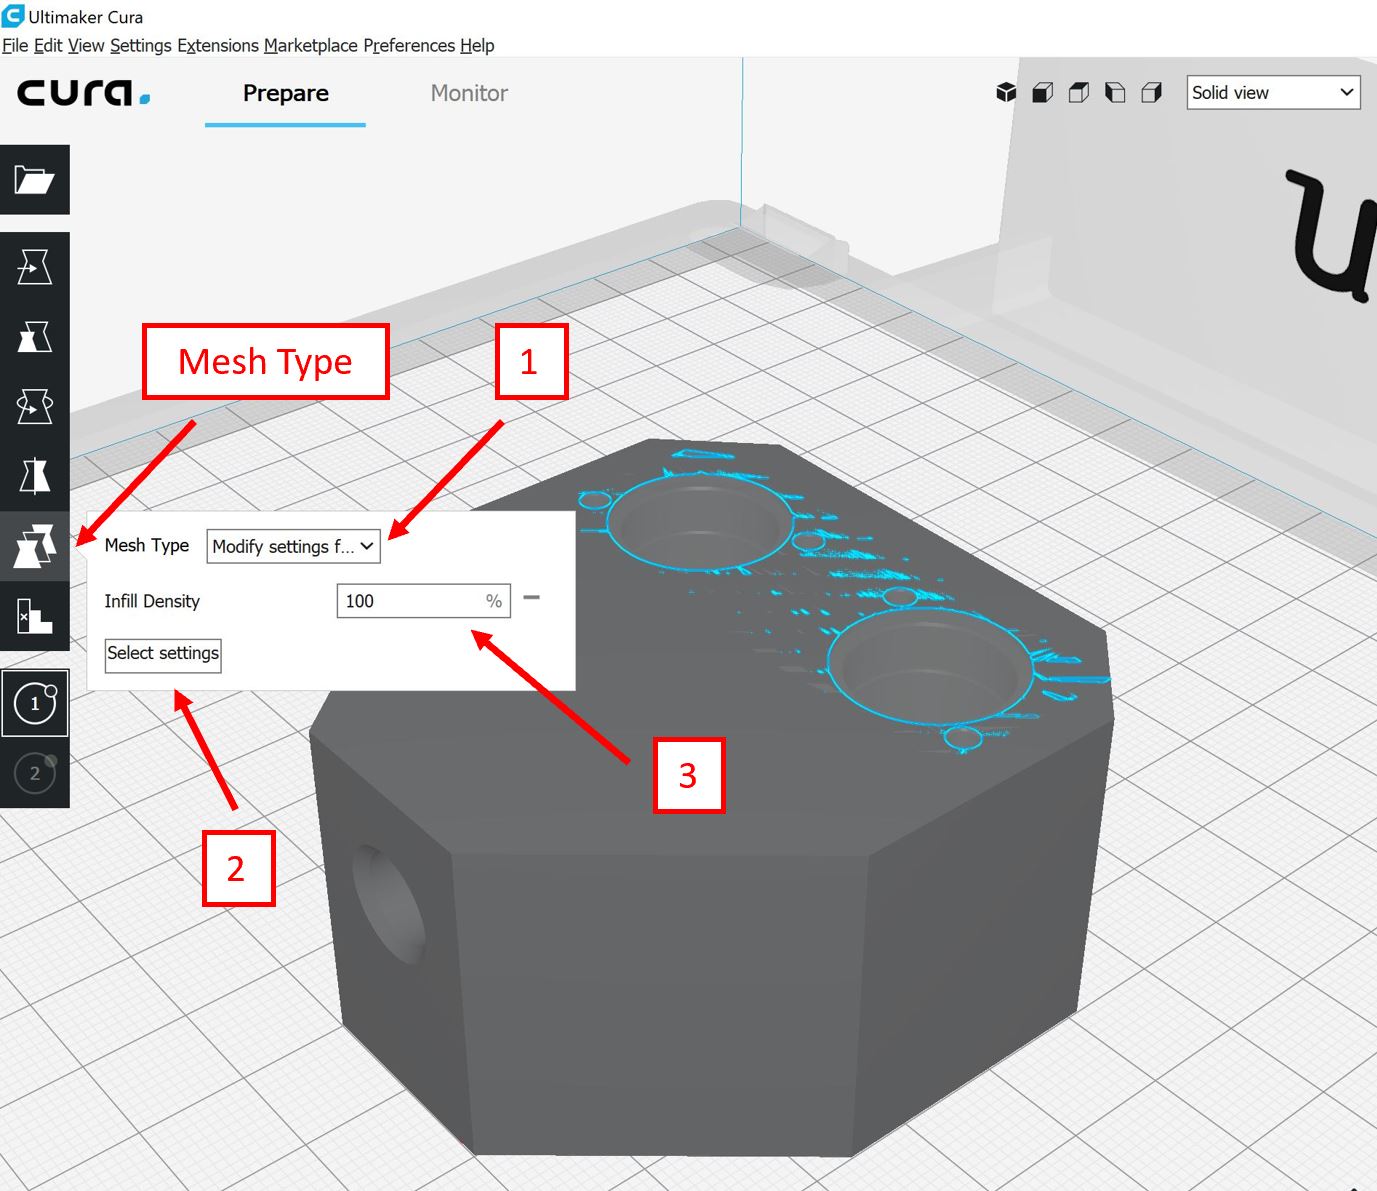Switch camera to front view icon
This screenshot has height=1191, width=1377.
[x=1042, y=93]
